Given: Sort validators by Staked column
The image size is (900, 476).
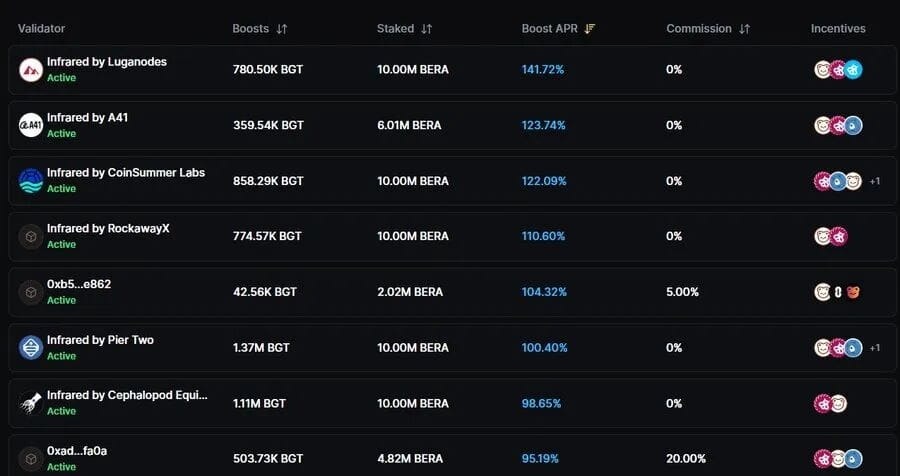Looking at the screenshot, I should pyautogui.click(x=427, y=29).
